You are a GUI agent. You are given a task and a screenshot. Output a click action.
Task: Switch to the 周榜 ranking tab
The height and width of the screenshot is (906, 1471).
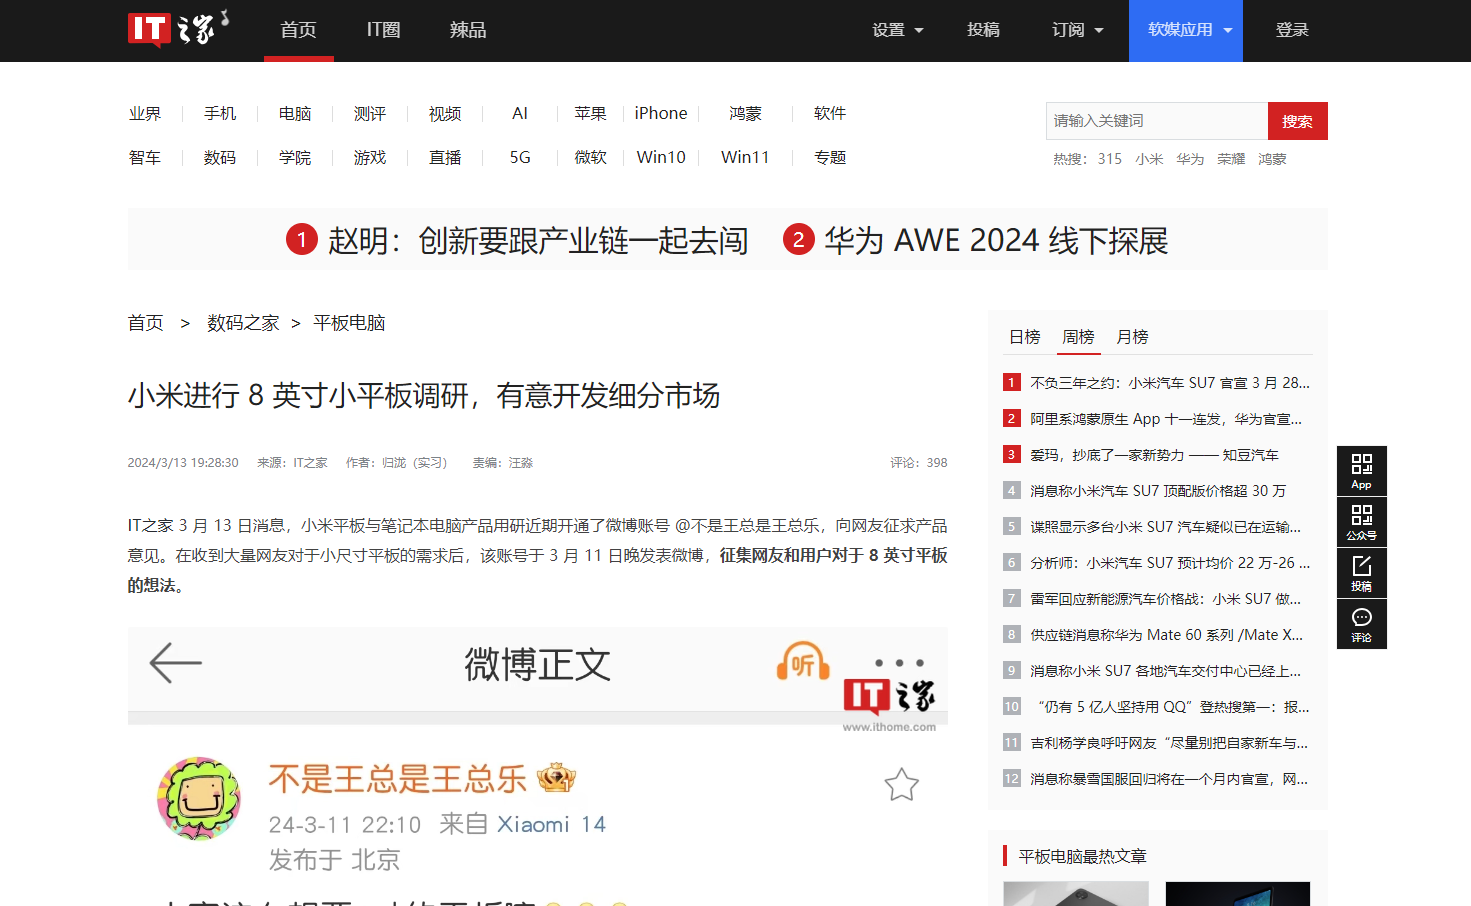pos(1078,337)
